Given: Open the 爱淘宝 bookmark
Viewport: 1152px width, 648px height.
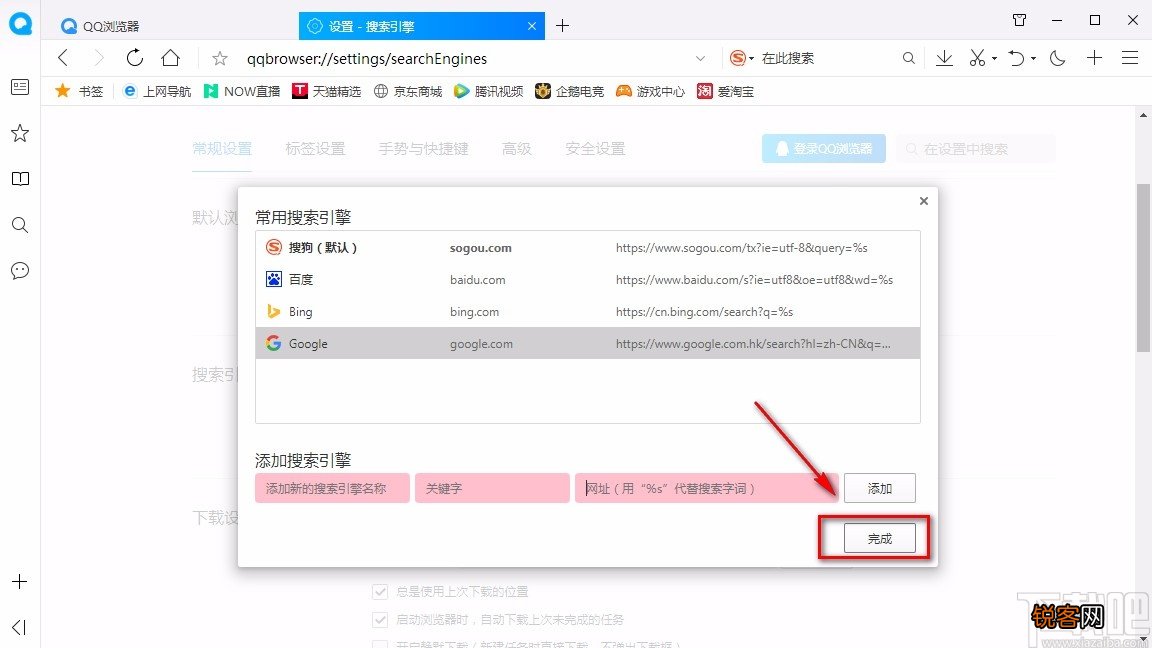Looking at the screenshot, I should pos(725,91).
